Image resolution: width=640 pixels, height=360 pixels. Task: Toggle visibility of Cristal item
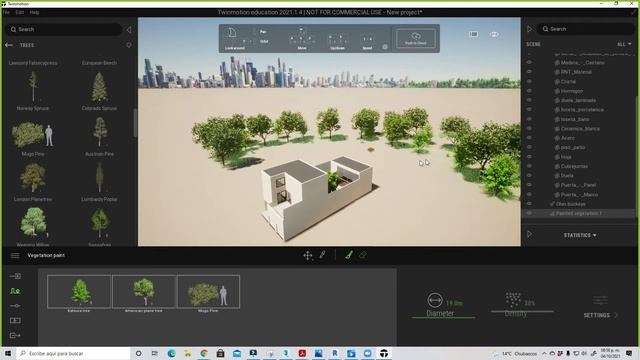click(x=529, y=81)
